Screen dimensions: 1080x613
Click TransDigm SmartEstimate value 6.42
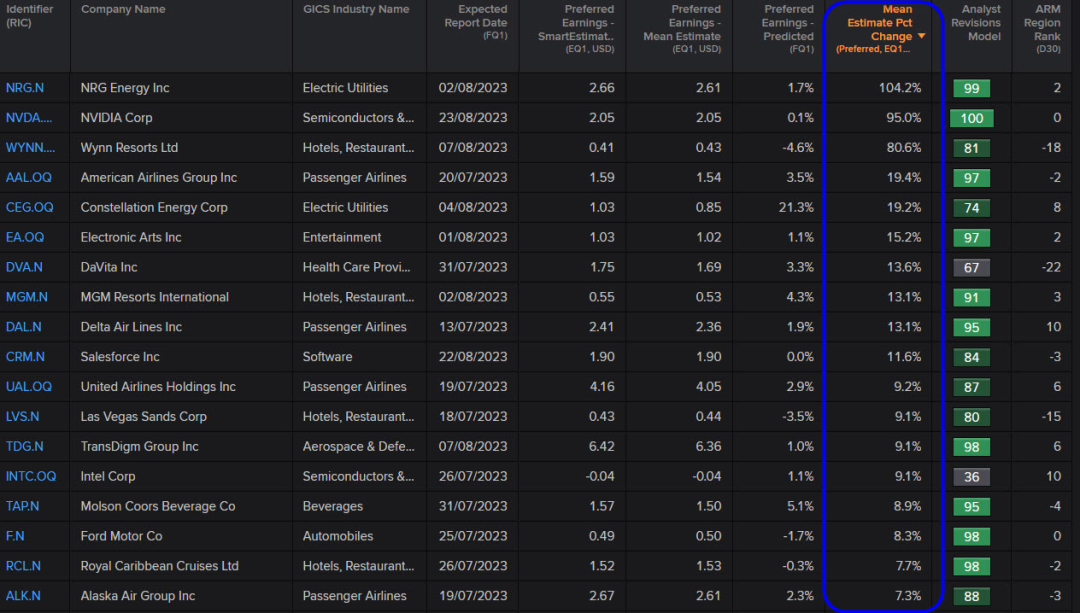(602, 446)
